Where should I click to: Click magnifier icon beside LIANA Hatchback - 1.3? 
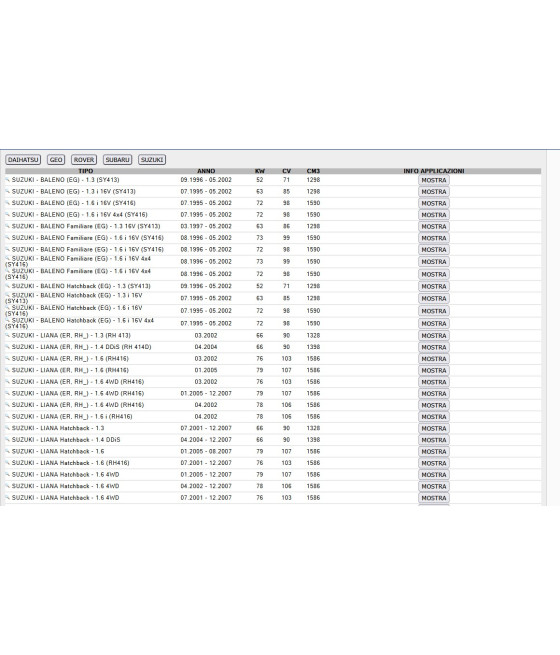tap(8, 428)
